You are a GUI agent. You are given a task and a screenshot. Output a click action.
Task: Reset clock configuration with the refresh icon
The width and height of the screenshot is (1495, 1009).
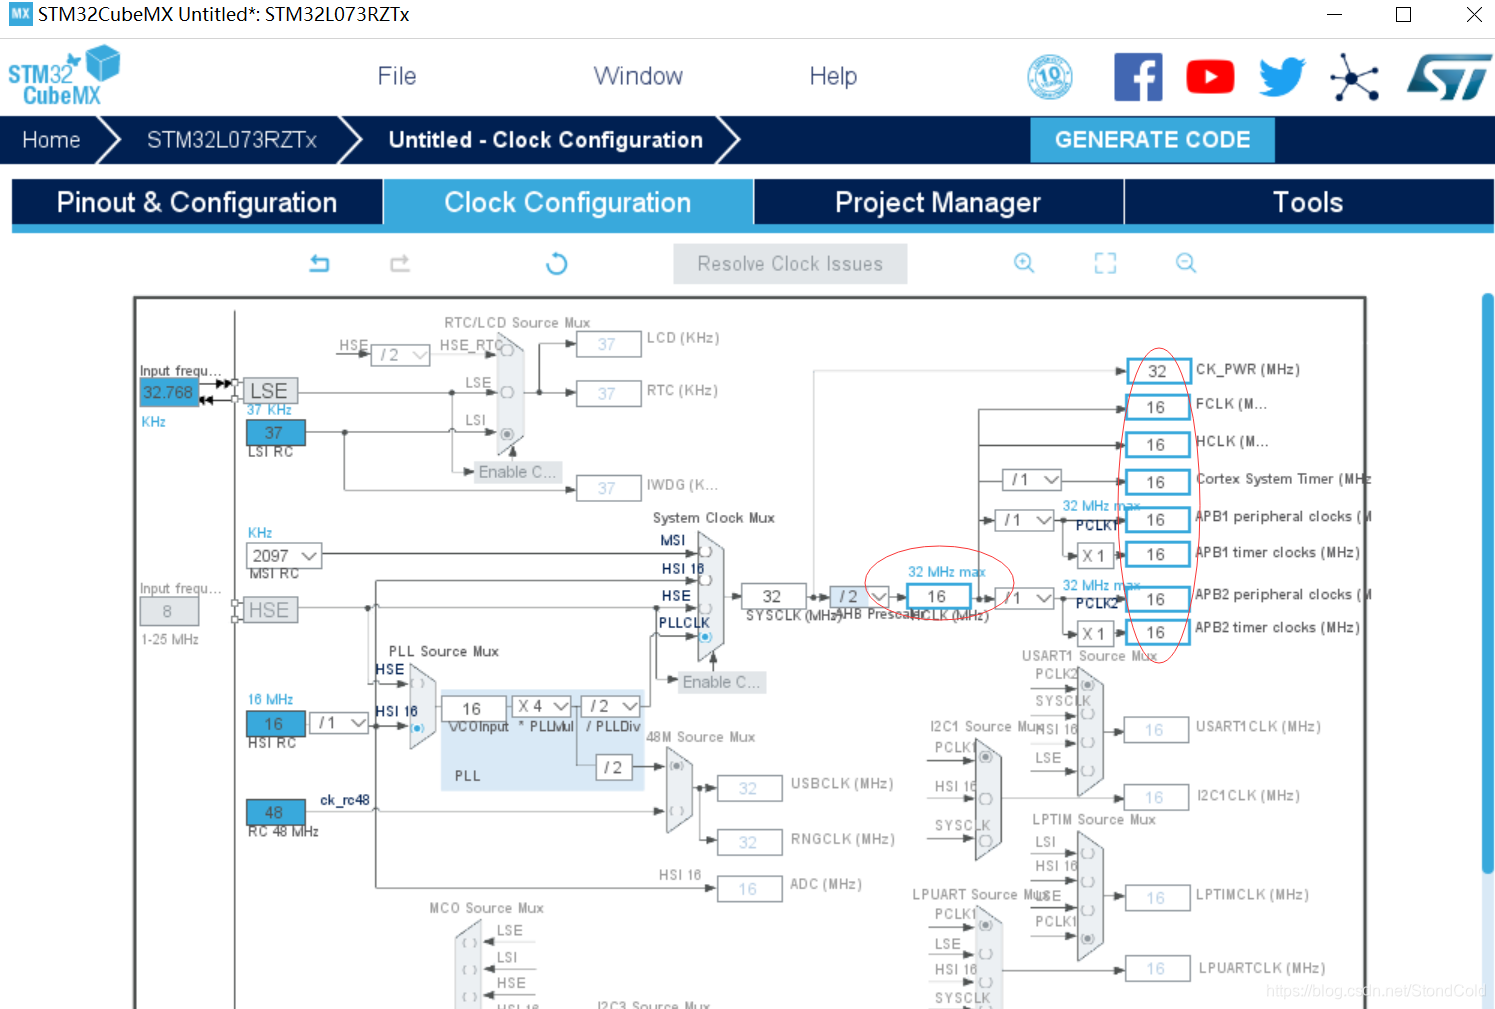[557, 263]
